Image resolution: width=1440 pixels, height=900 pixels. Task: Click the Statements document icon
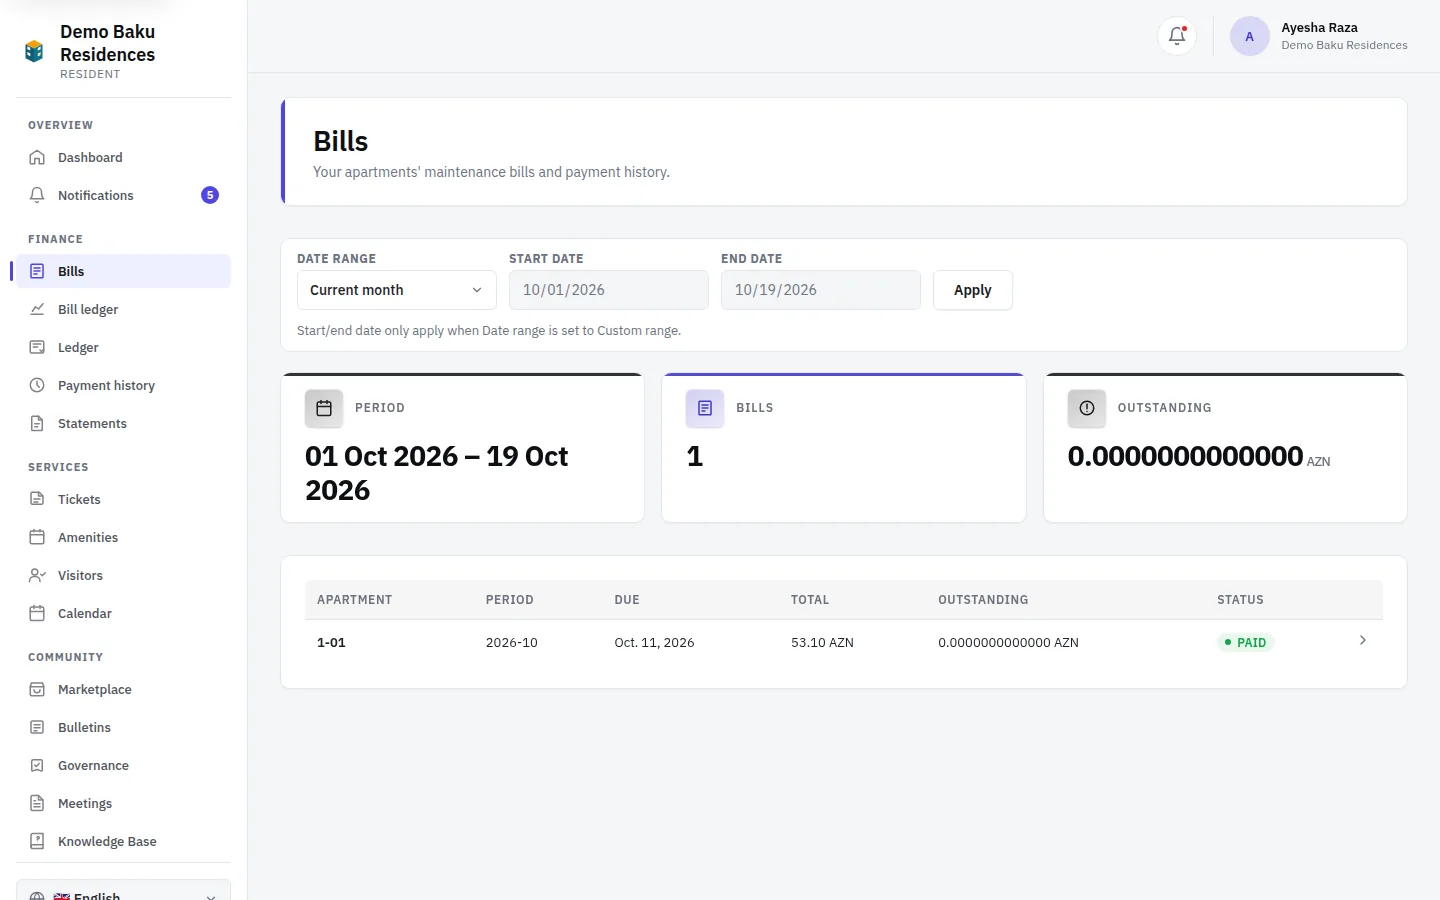point(37,423)
